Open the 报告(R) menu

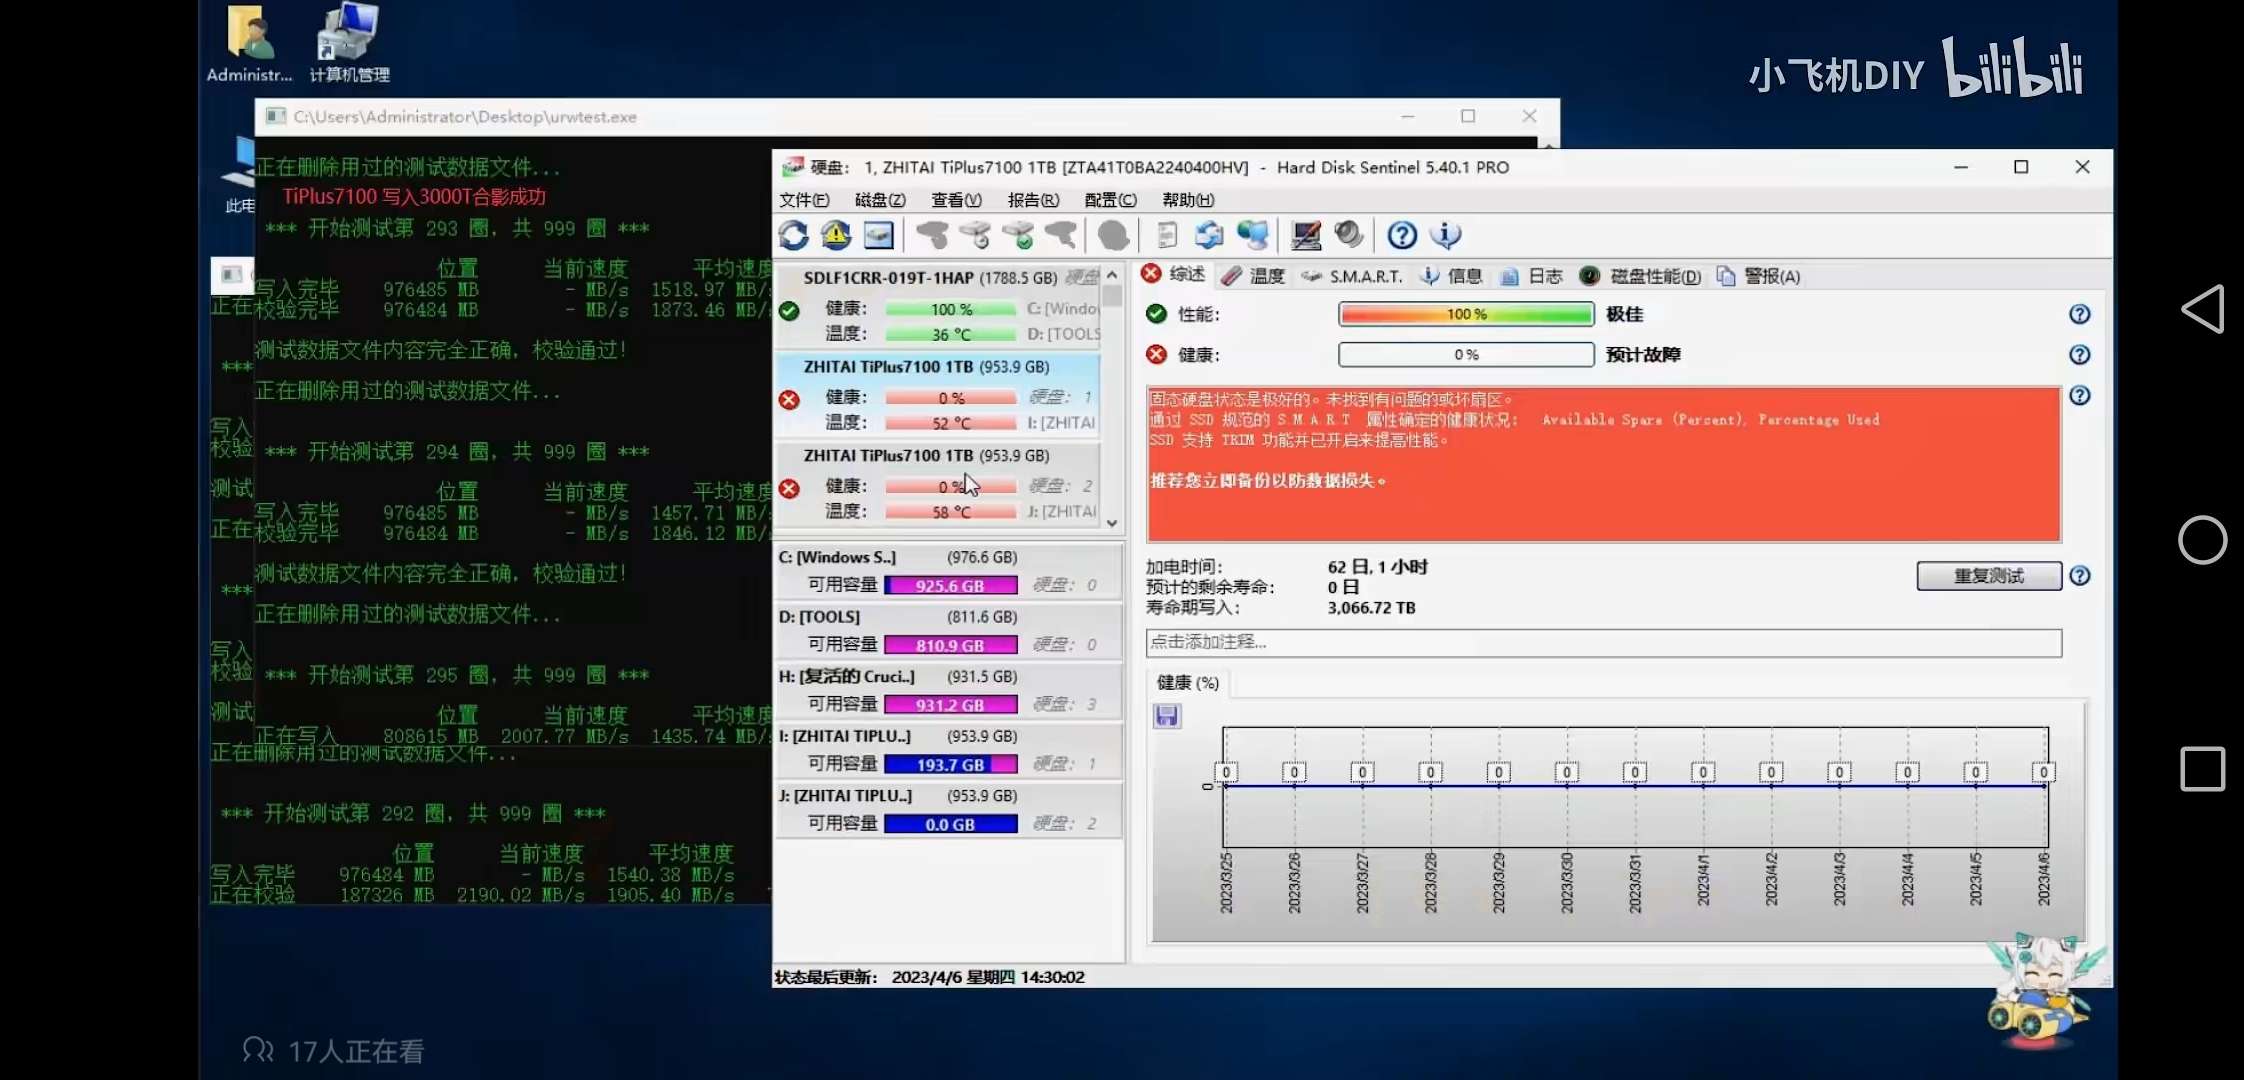coord(1033,200)
